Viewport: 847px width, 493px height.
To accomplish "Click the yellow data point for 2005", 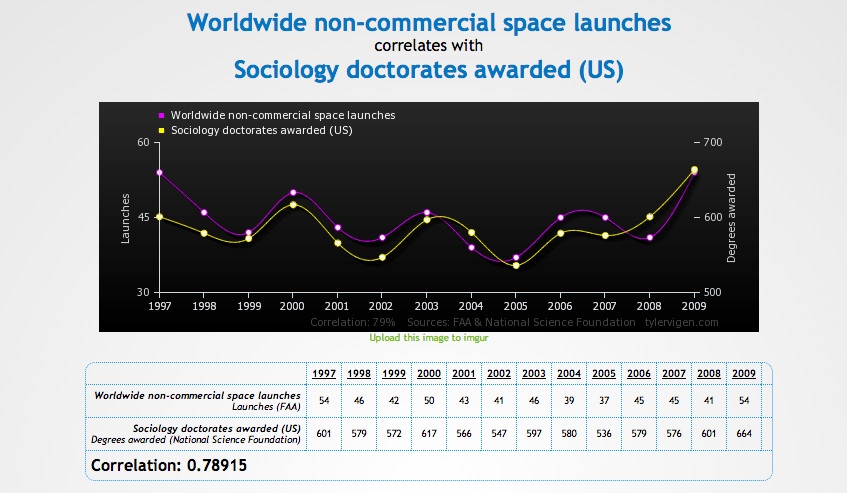I will tap(516, 266).
